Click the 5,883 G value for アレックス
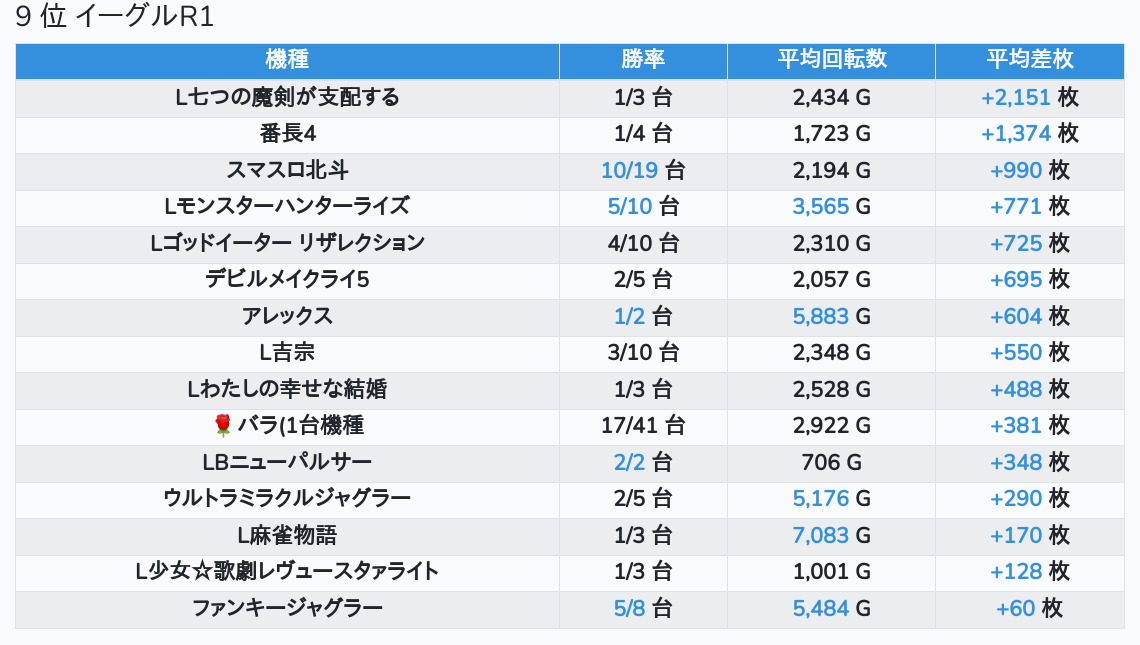Image resolution: width=1140 pixels, height=645 pixels. pos(831,316)
